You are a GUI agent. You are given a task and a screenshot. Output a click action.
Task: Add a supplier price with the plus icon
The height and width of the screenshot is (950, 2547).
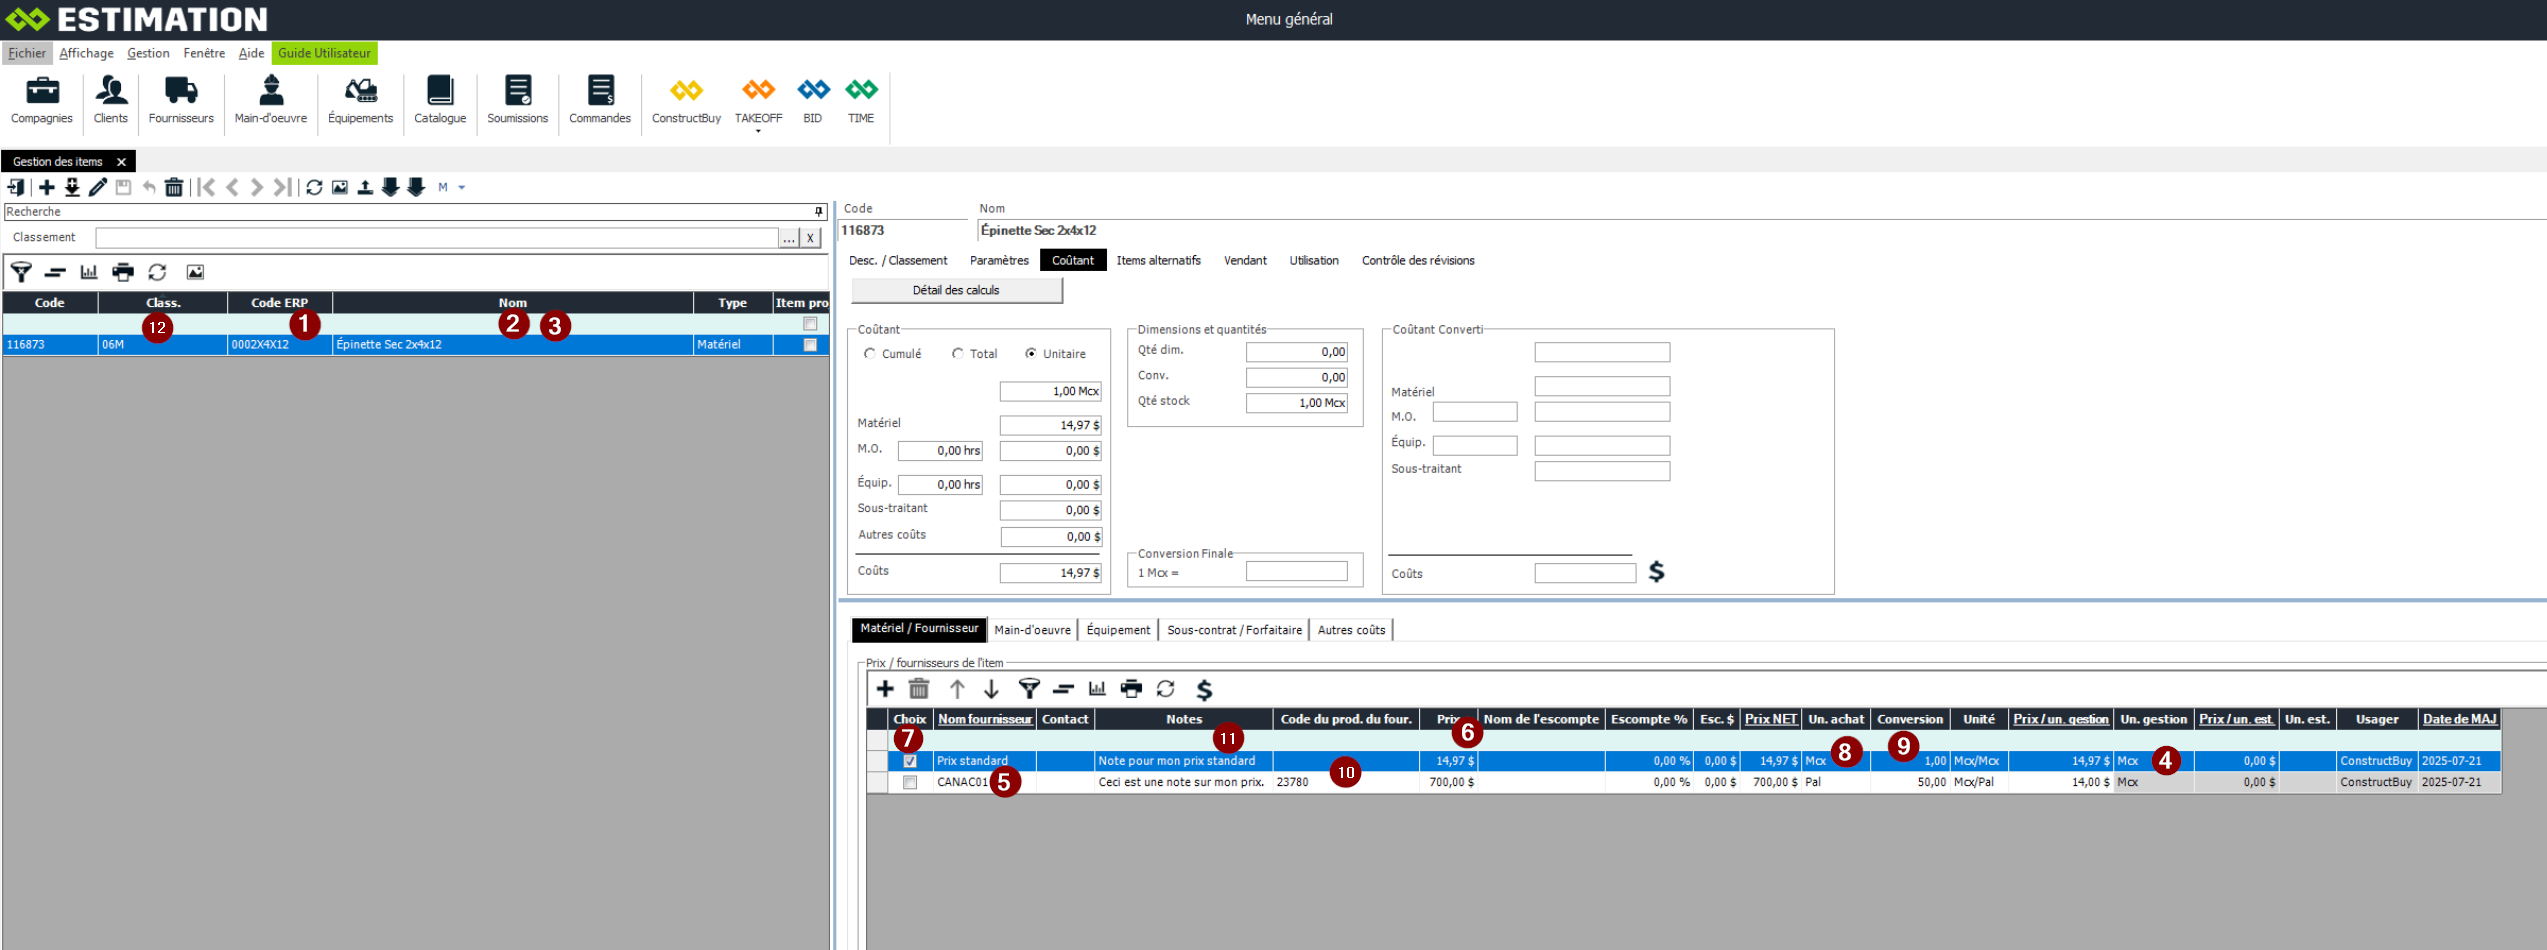pos(885,689)
